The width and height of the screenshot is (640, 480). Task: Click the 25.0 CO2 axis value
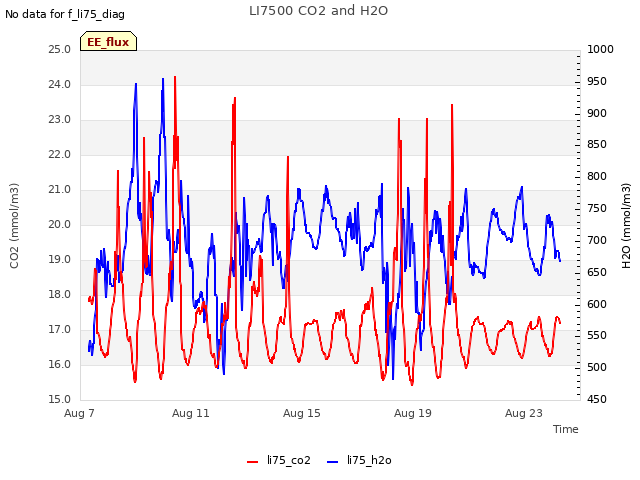point(60,49)
